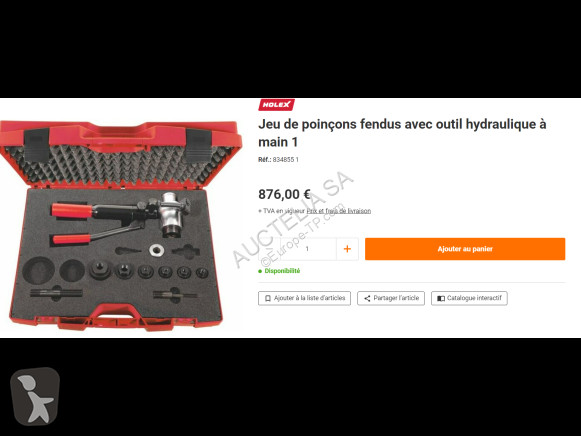Image resolution: width=581 pixels, height=436 pixels.
Task: Select the quantity input field showing 1
Action: tap(308, 249)
